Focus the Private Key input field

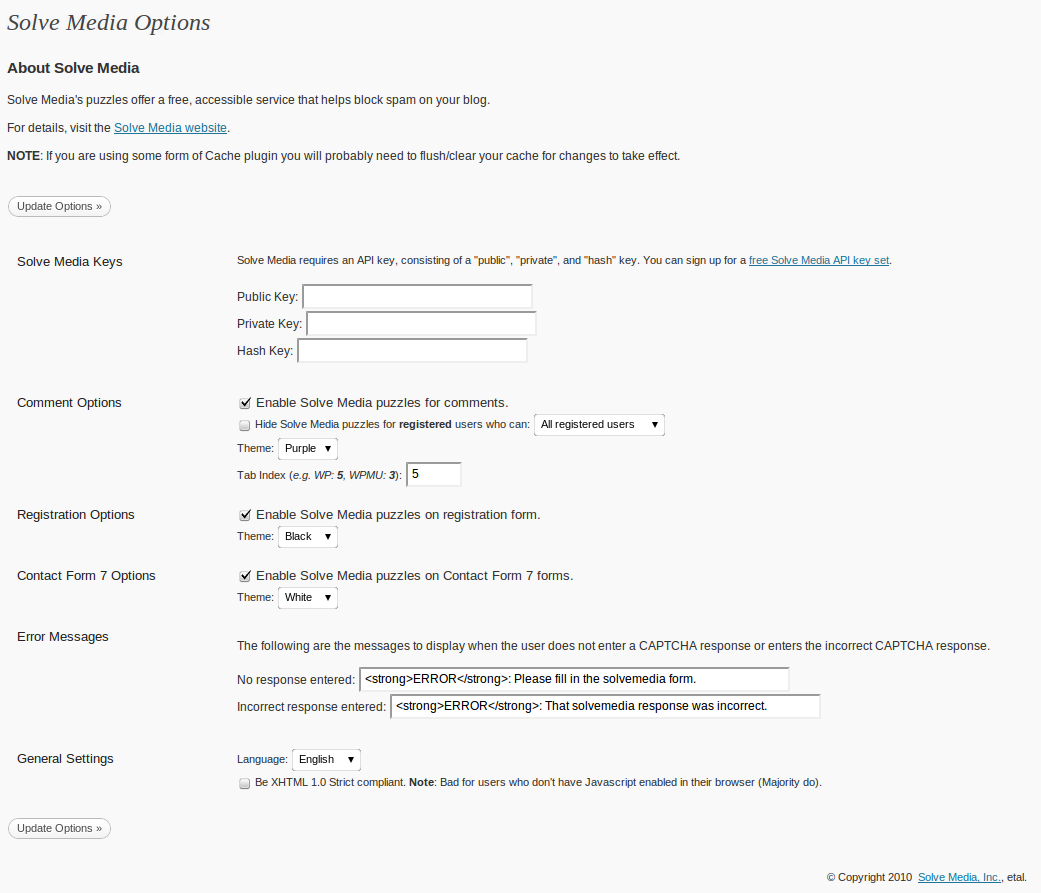click(x=421, y=324)
